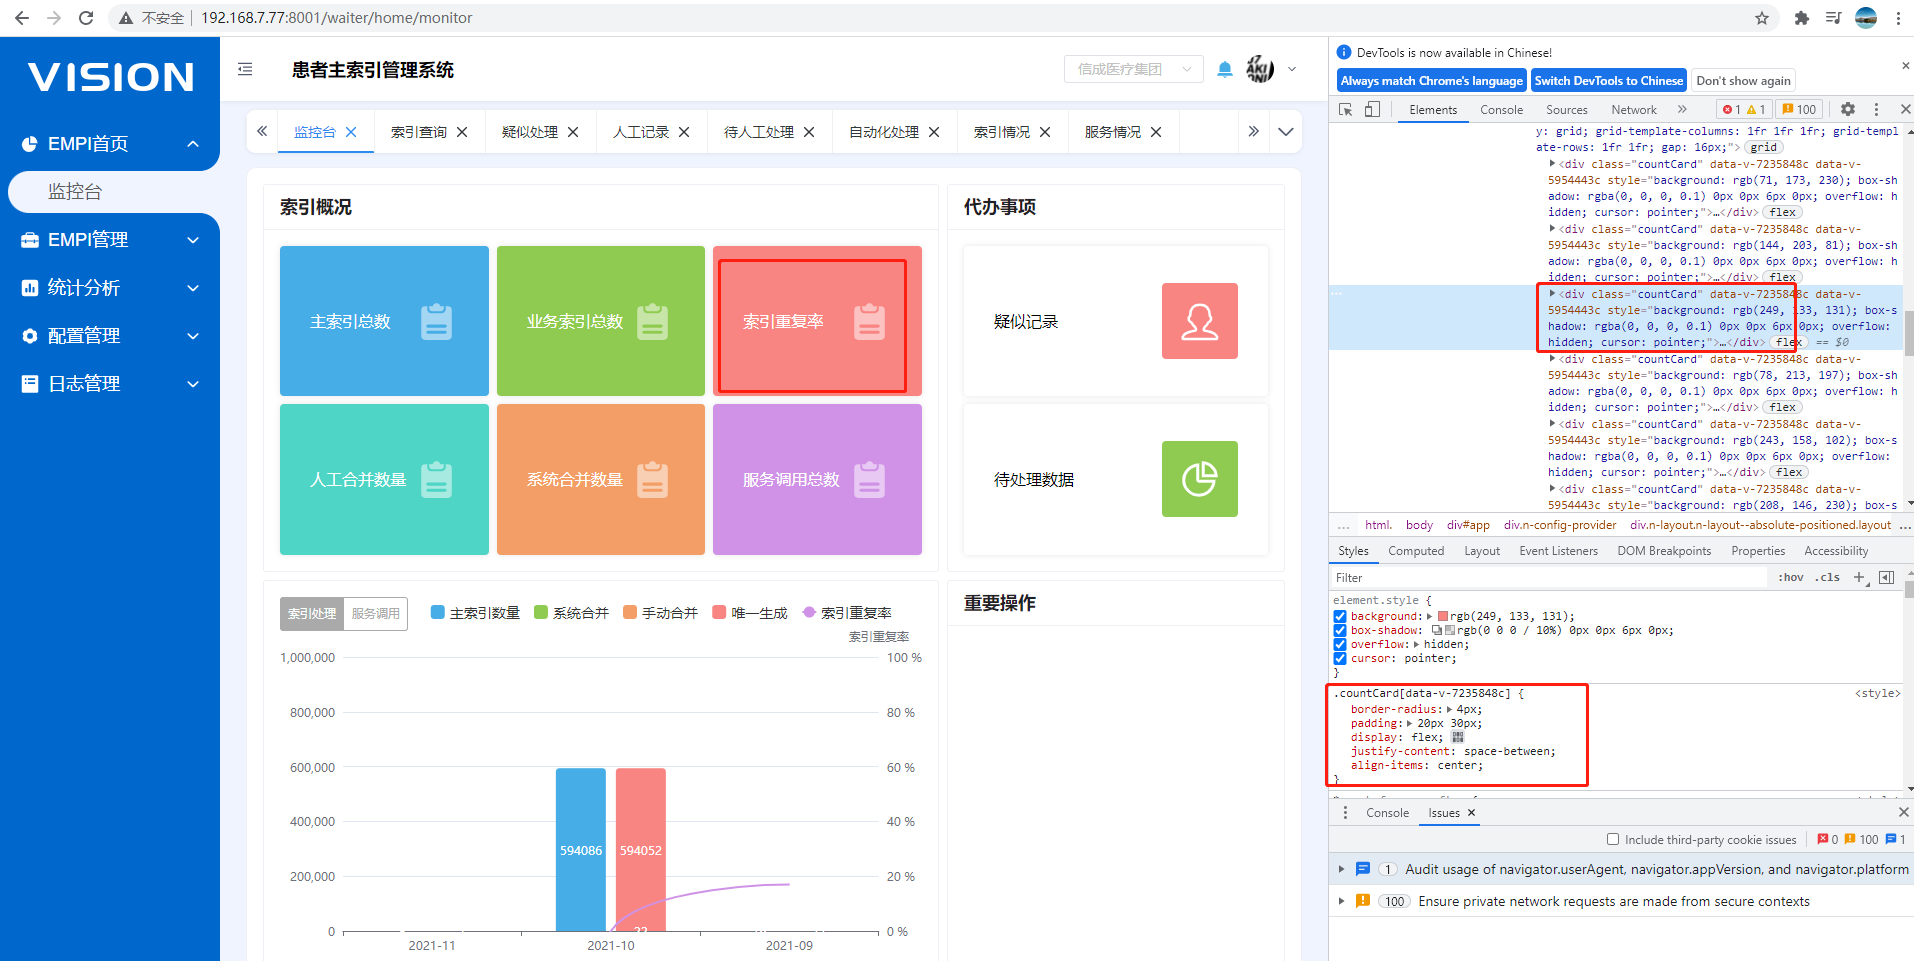
Task: Uncheck the cursor style property checkbox
Action: [x=1340, y=658]
